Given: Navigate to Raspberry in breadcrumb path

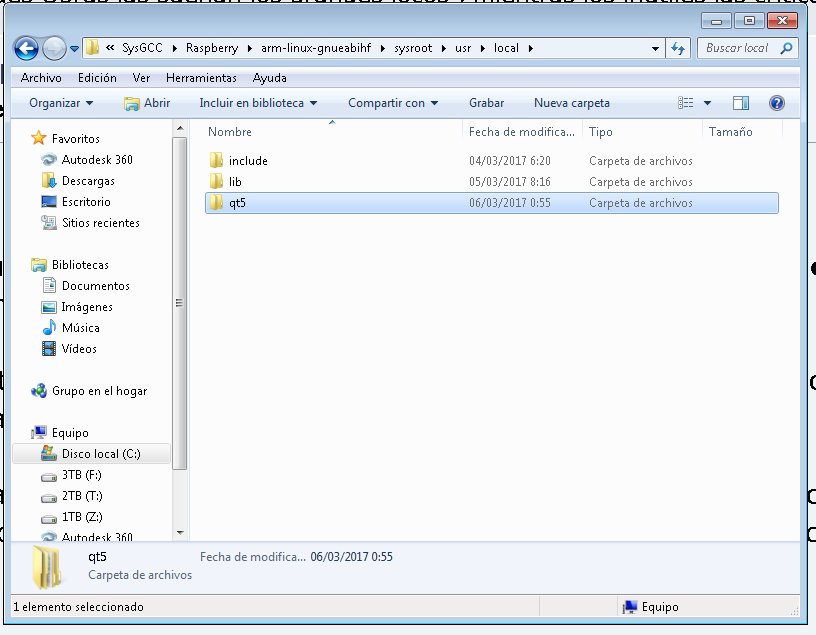Looking at the screenshot, I should pos(212,48).
